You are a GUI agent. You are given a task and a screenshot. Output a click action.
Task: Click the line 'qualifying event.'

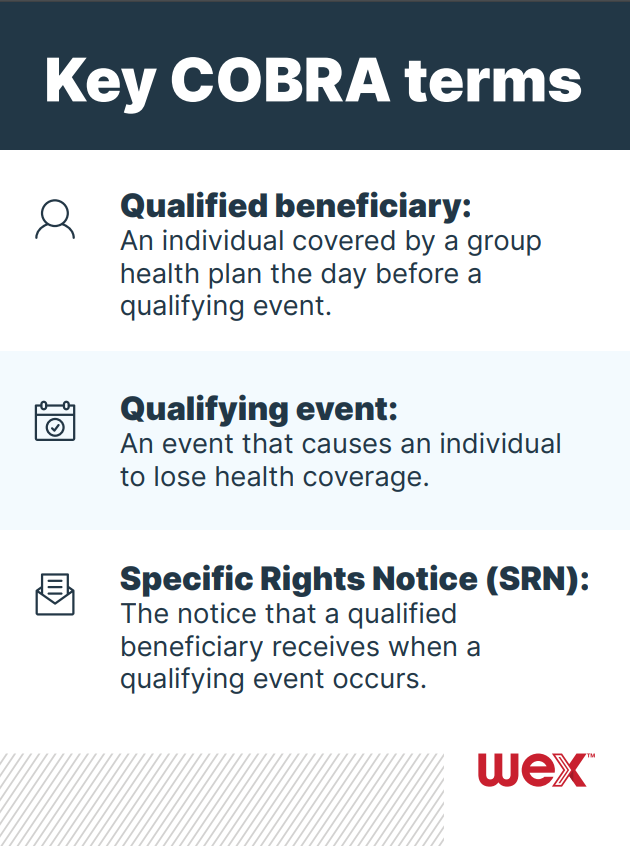coord(226,306)
